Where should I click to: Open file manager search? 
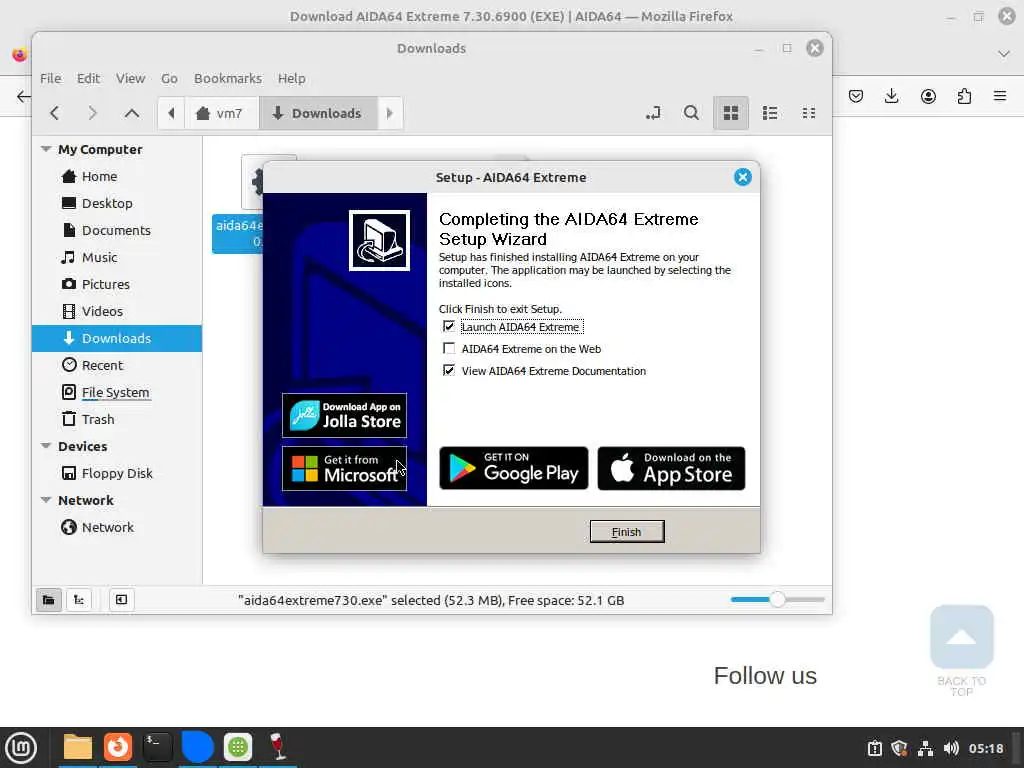click(x=691, y=113)
